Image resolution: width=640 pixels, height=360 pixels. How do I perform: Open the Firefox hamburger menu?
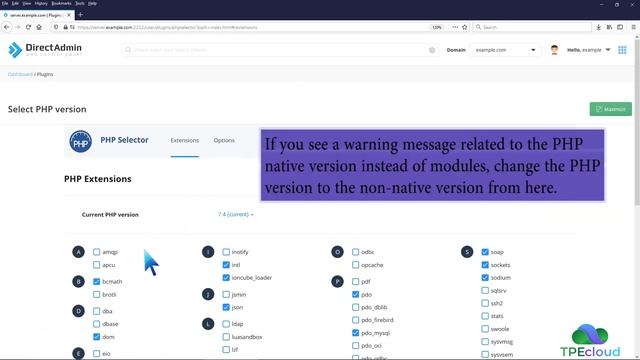point(633,27)
